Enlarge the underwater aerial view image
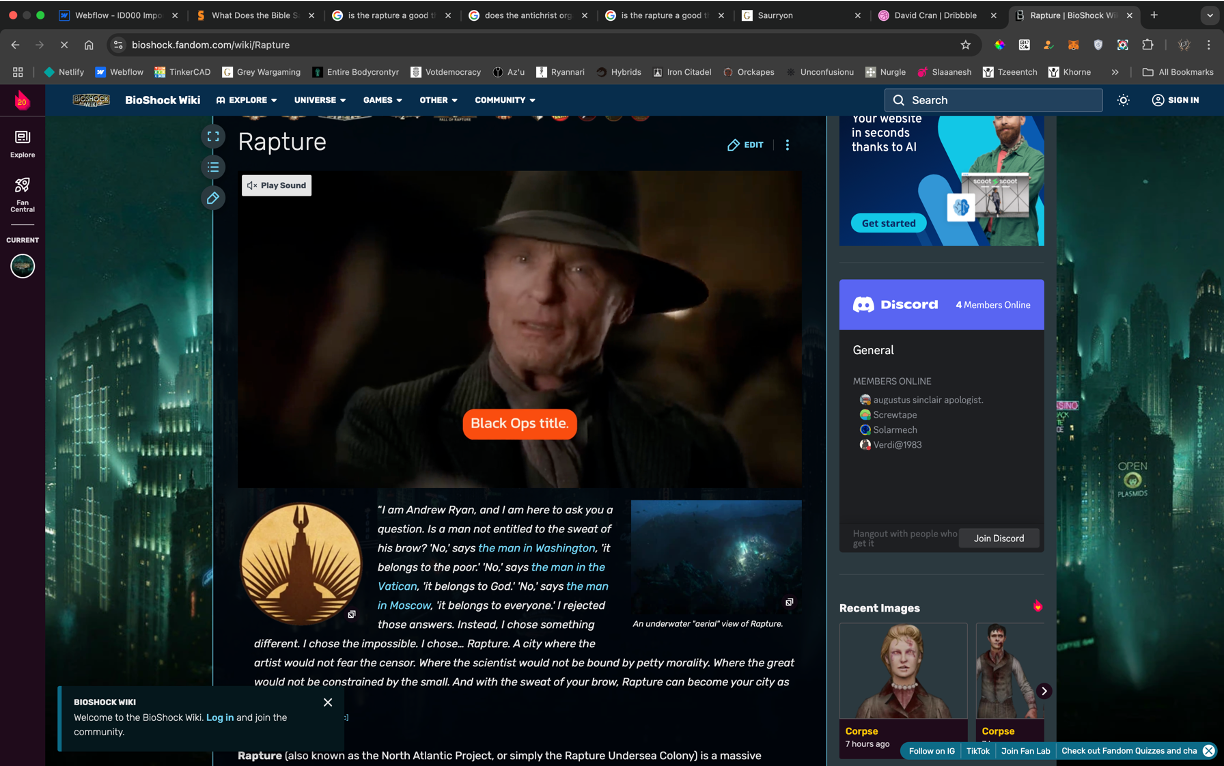Image resolution: width=1224 pixels, height=766 pixels. pos(789,602)
